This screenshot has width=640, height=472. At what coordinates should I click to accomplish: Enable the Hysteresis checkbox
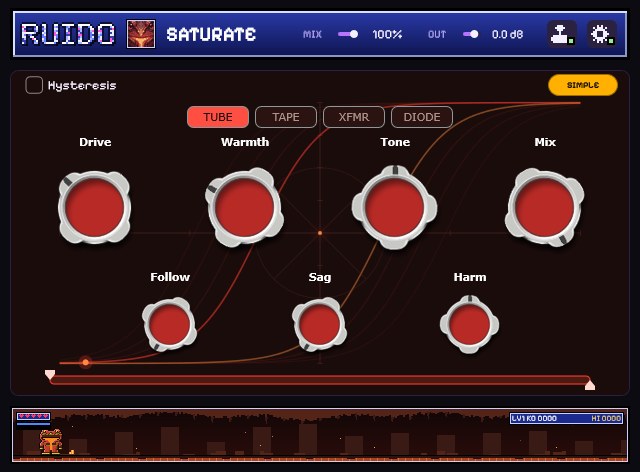coord(34,85)
